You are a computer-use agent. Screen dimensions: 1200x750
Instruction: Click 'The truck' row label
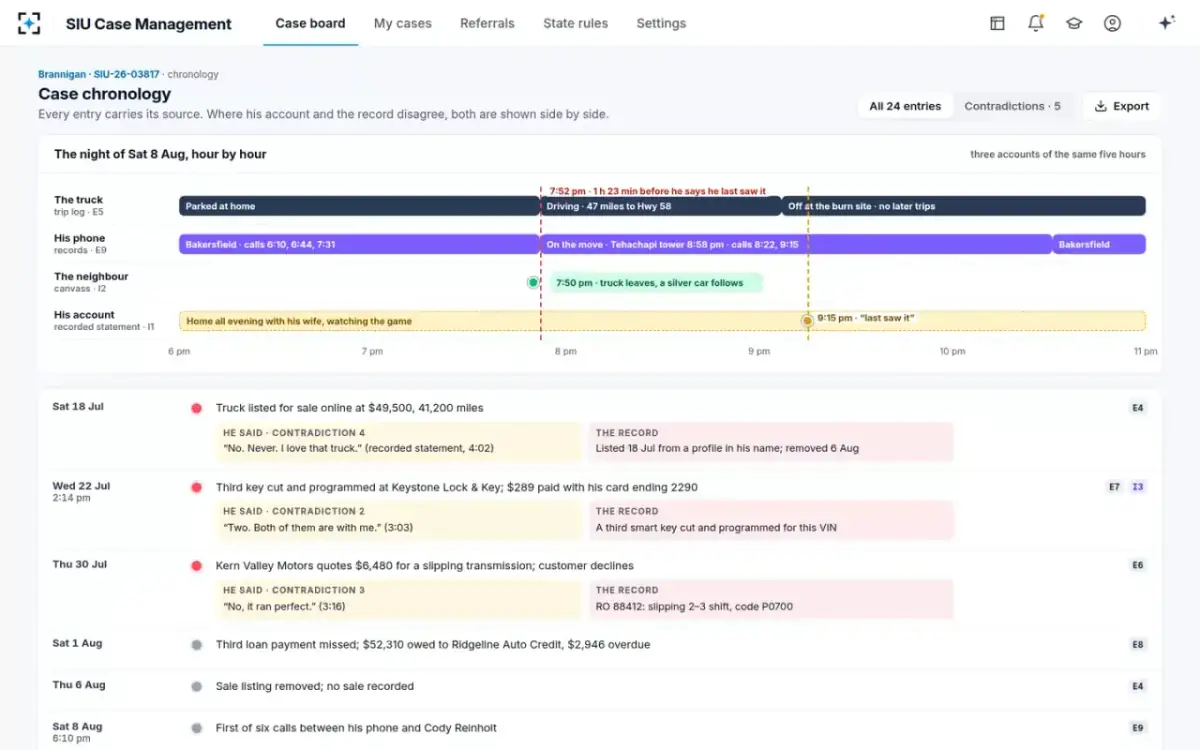click(78, 200)
